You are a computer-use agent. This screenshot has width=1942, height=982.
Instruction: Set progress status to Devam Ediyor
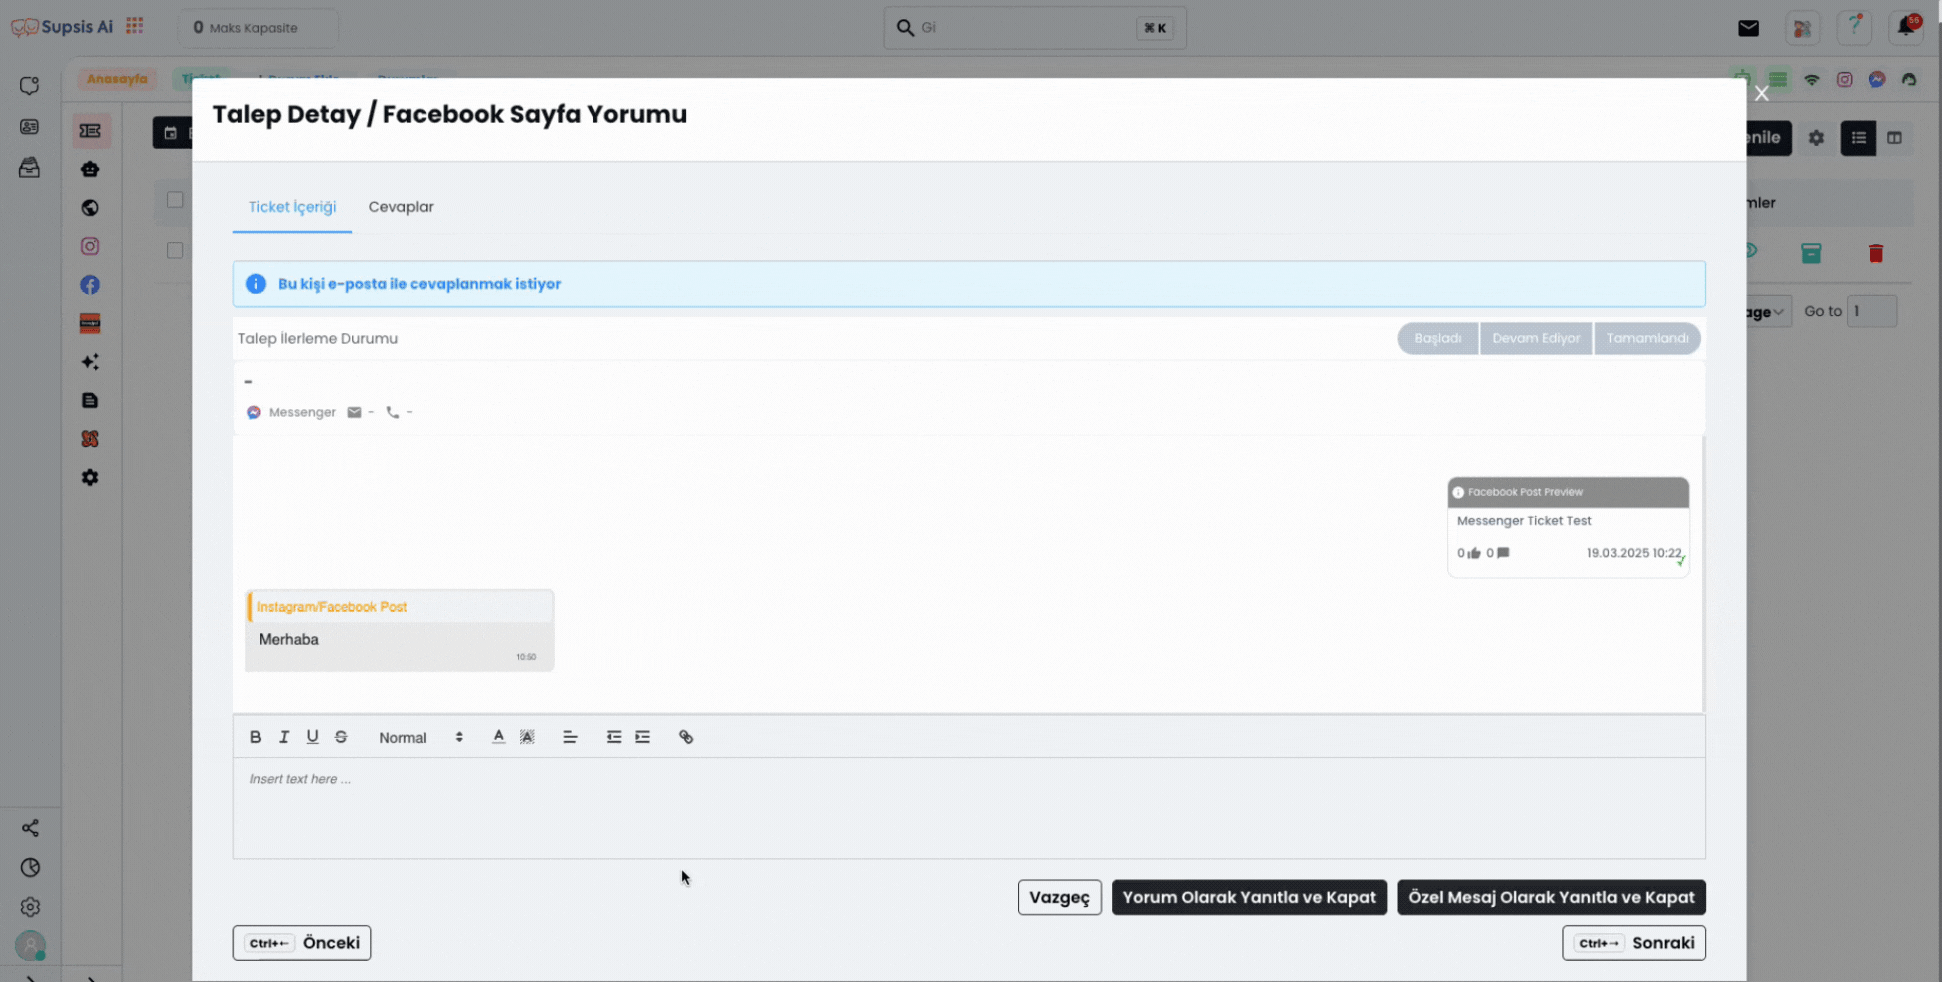(1536, 338)
